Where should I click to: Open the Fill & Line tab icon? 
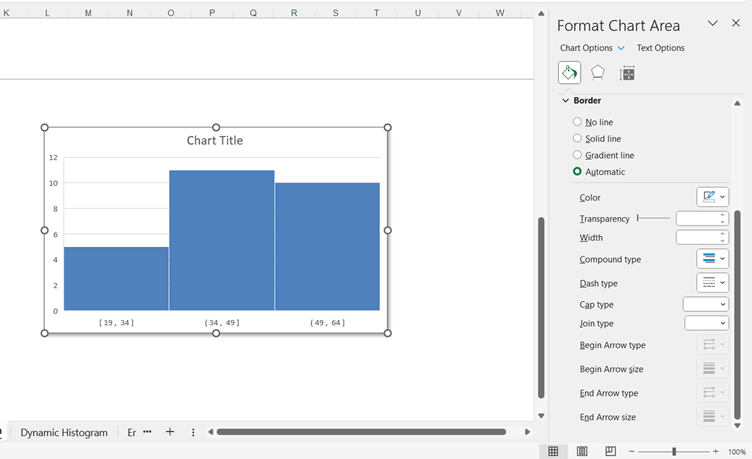click(x=569, y=72)
